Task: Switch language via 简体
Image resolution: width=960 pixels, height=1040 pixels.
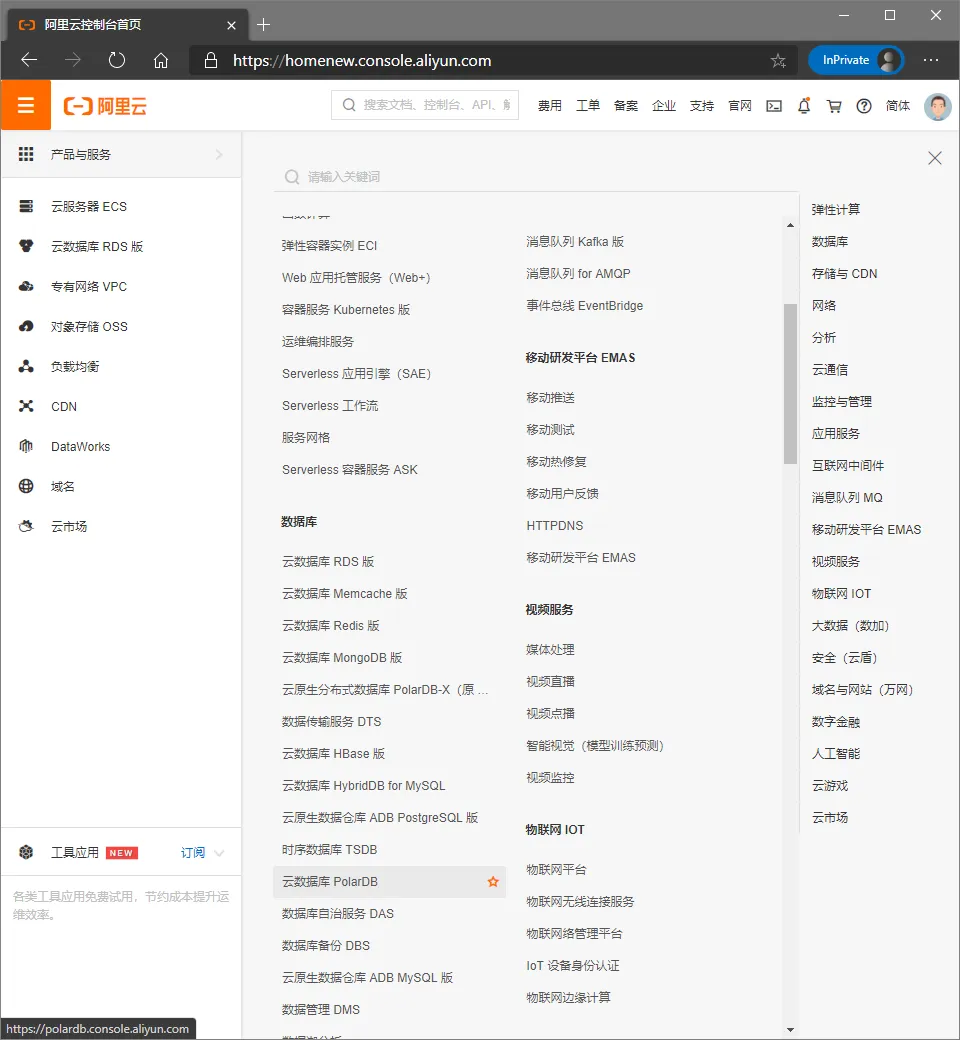Action: (x=898, y=106)
